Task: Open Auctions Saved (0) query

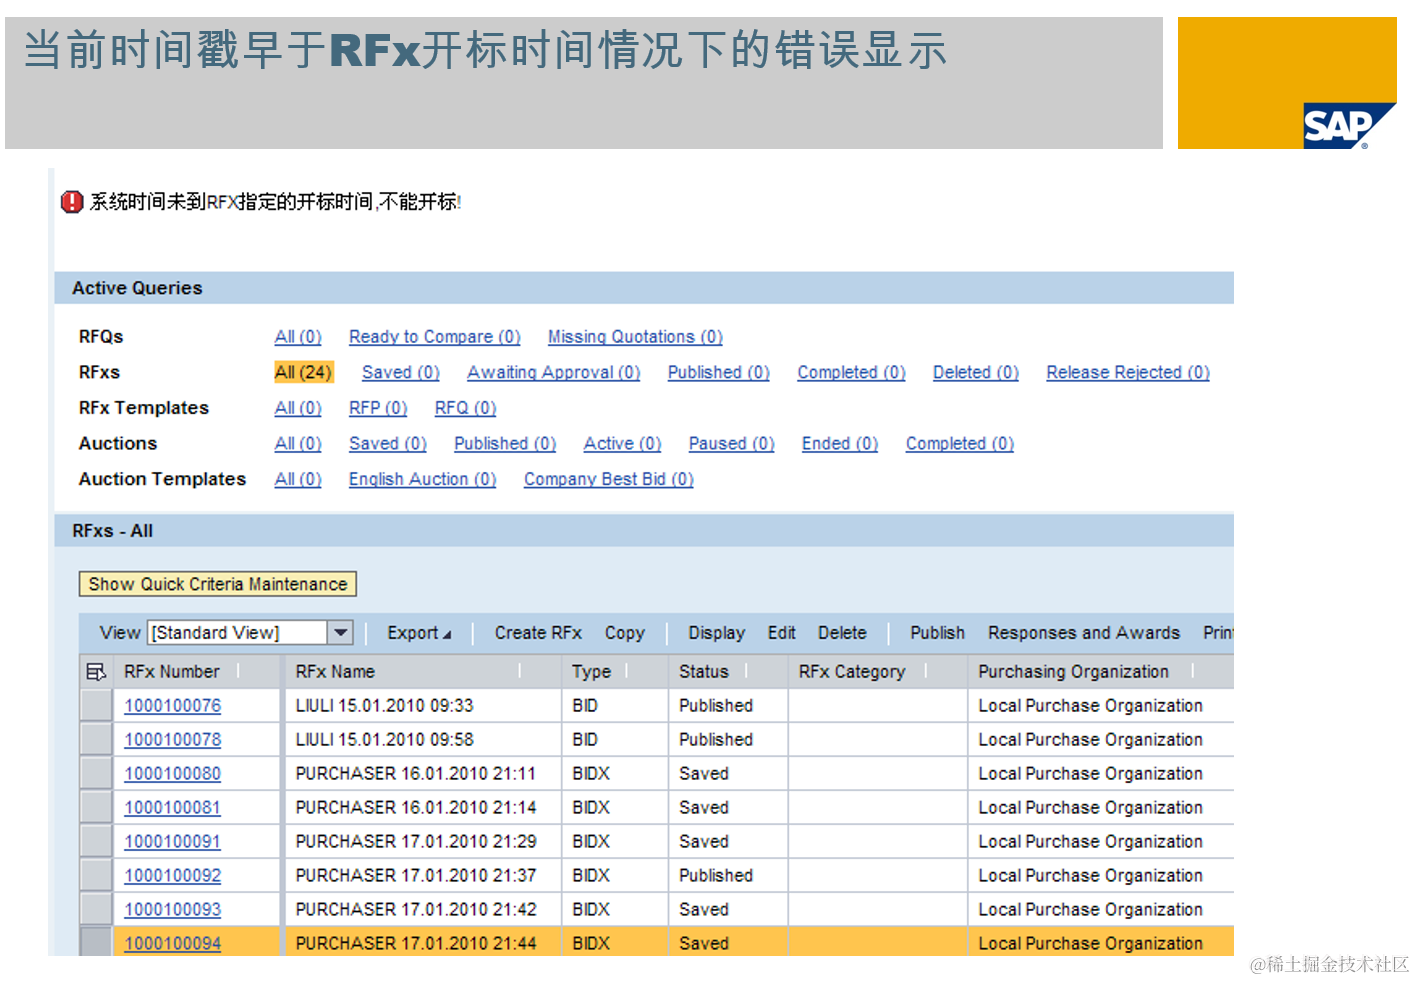Action: (388, 443)
